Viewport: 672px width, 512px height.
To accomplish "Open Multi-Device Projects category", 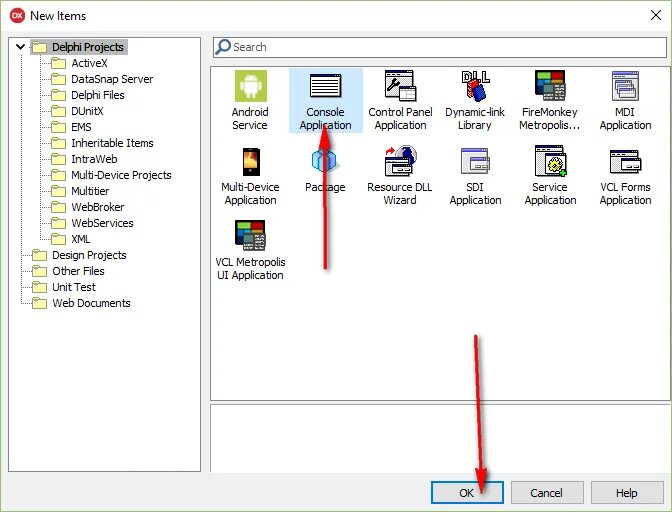I will pyautogui.click(x=111, y=175).
